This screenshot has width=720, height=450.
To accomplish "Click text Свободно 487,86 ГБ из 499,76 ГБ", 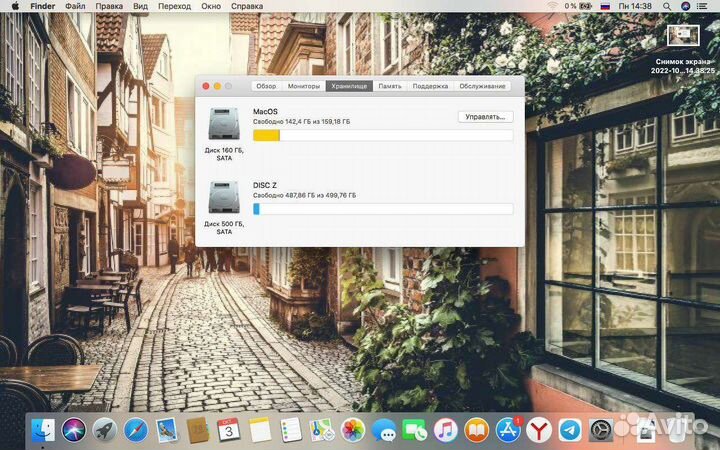I will (304, 195).
